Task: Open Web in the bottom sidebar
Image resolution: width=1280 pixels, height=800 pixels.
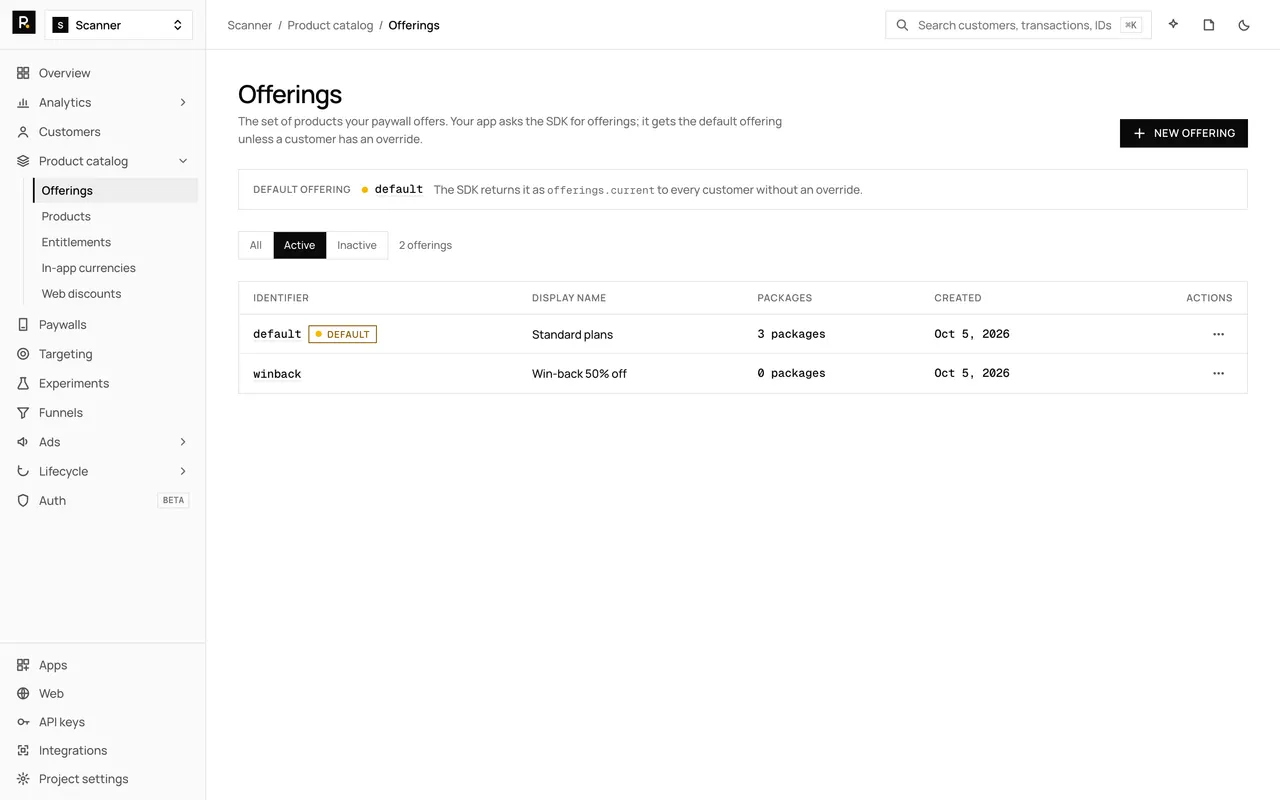Action: tap(103, 694)
